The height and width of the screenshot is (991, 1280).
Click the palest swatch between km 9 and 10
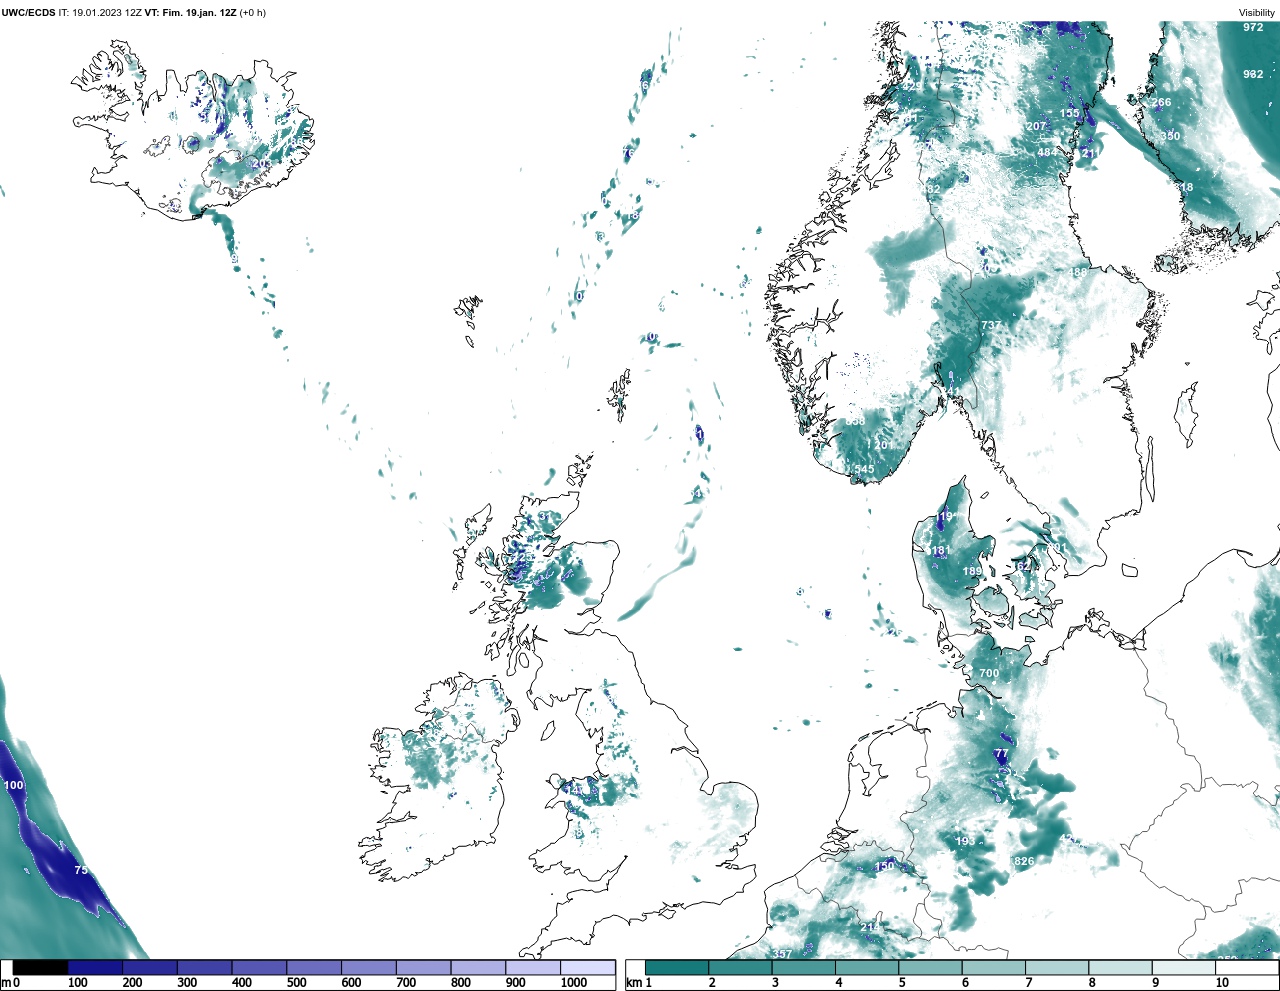click(1183, 967)
